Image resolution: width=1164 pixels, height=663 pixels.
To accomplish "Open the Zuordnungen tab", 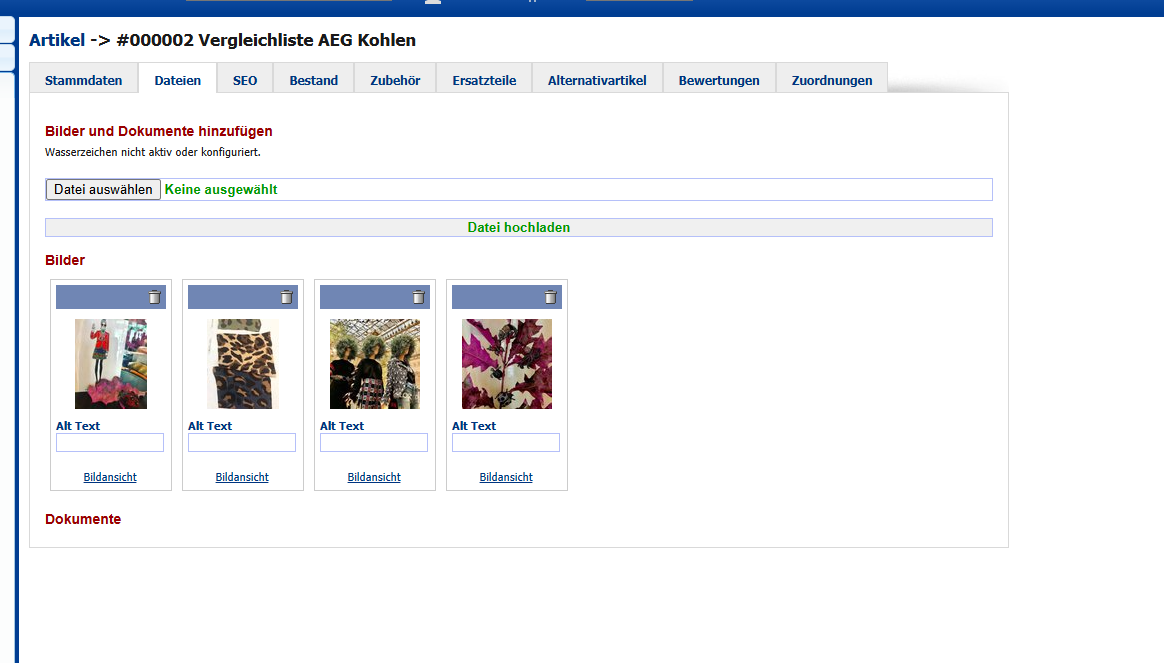I will click(831, 80).
